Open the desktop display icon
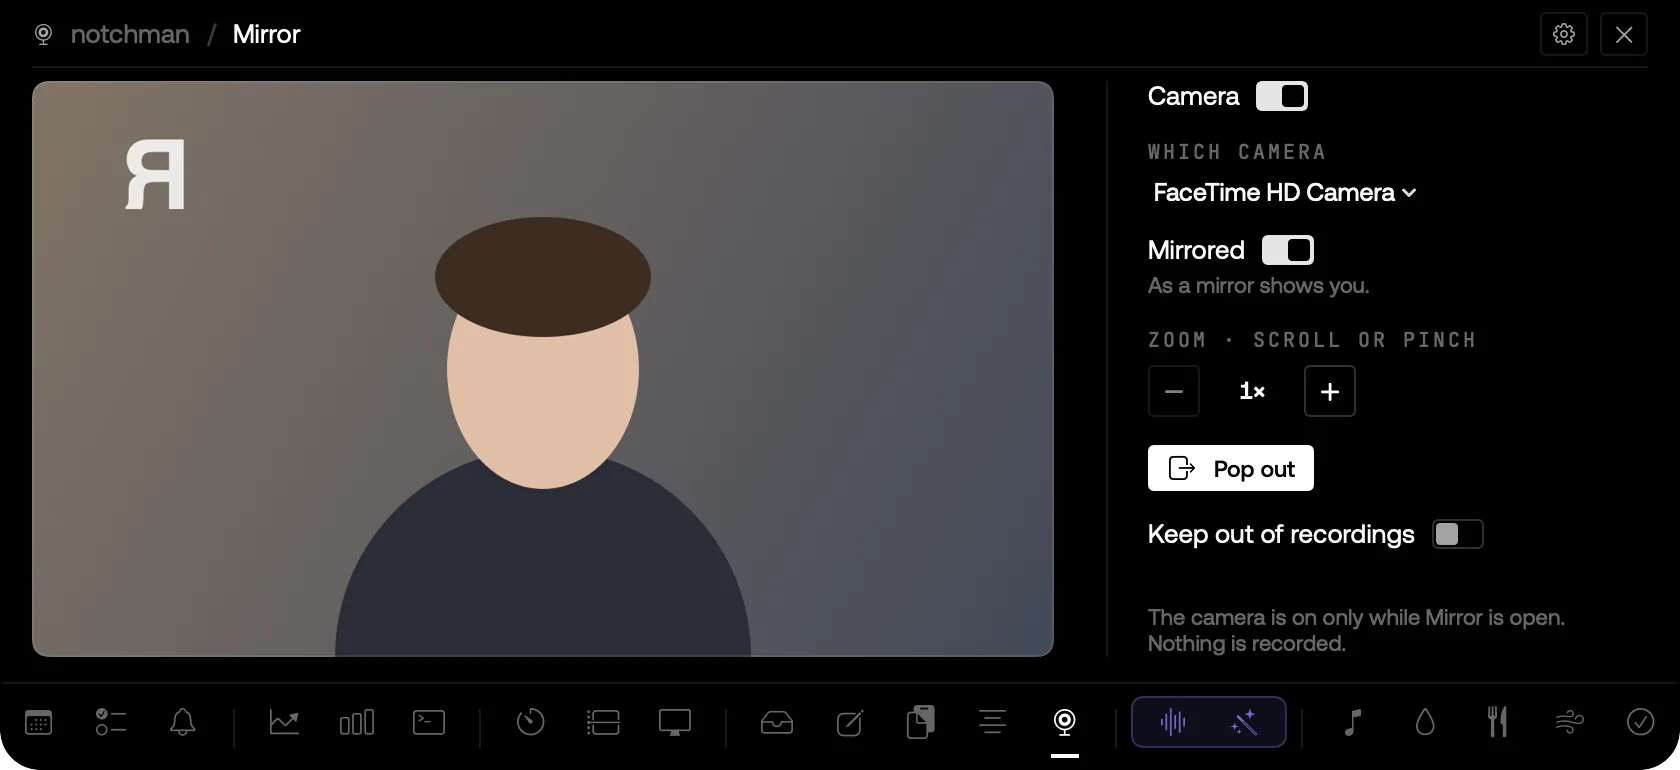Image resolution: width=1680 pixels, height=770 pixels. tap(675, 722)
